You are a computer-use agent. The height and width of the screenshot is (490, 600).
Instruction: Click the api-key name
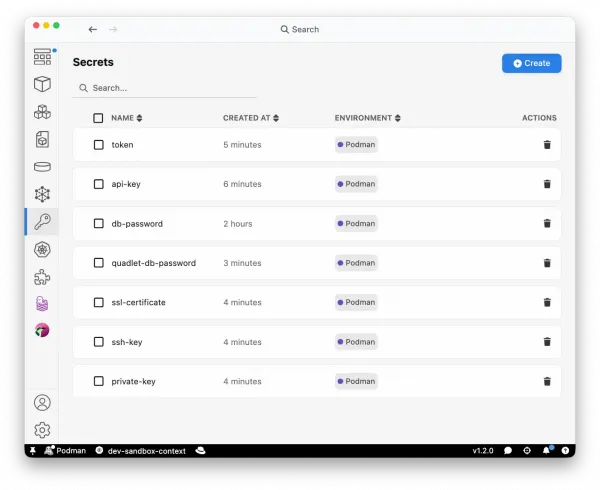click(126, 184)
